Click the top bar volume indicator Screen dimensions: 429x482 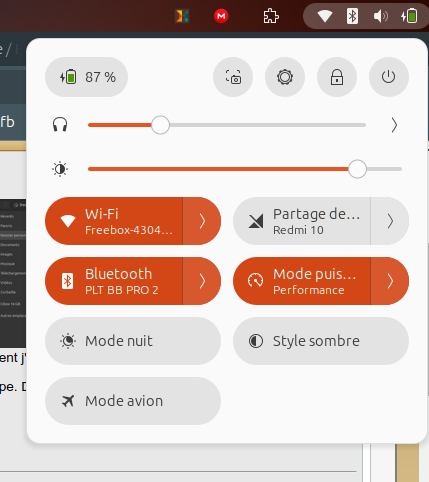click(x=381, y=16)
